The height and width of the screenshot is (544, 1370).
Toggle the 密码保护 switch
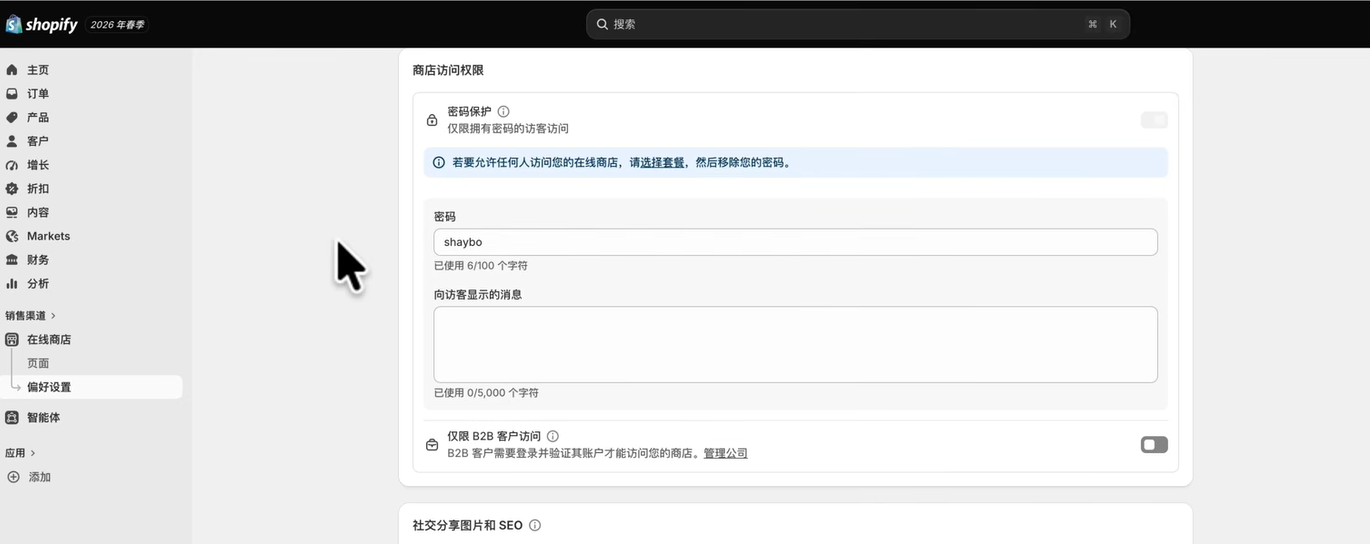click(x=1154, y=120)
